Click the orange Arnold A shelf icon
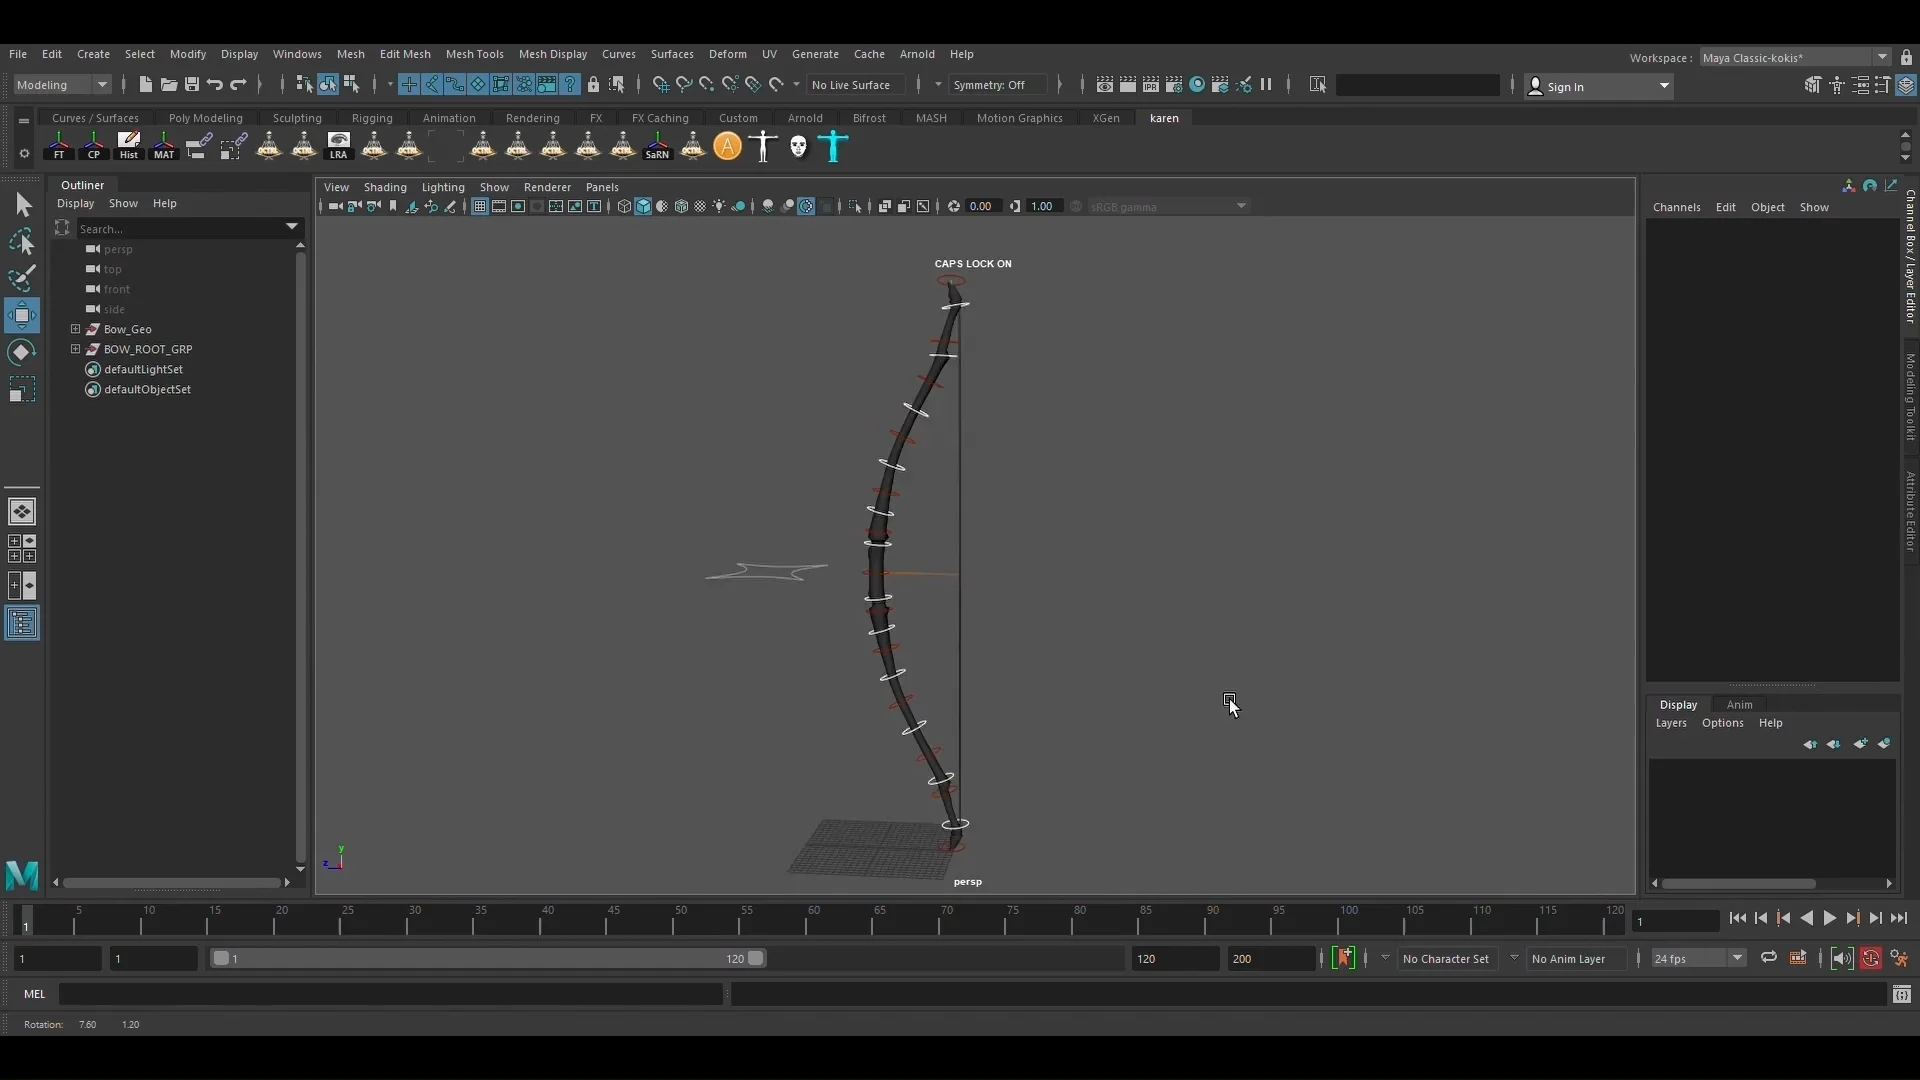The image size is (1920, 1080). click(x=728, y=147)
